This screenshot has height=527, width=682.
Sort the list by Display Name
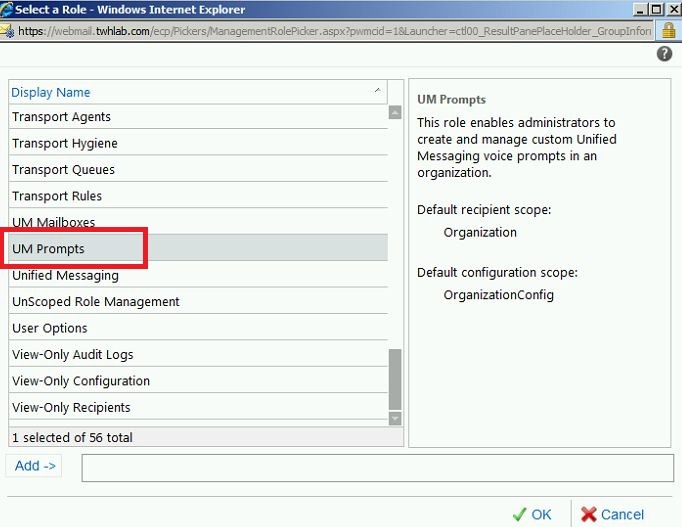pos(50,92)
